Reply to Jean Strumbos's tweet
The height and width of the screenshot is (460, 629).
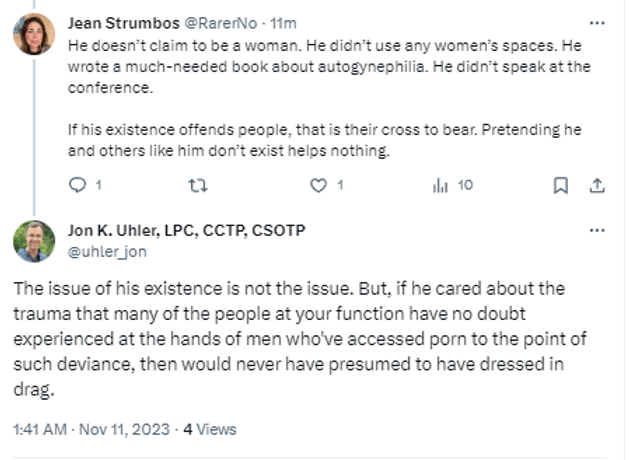pos(78,185)
